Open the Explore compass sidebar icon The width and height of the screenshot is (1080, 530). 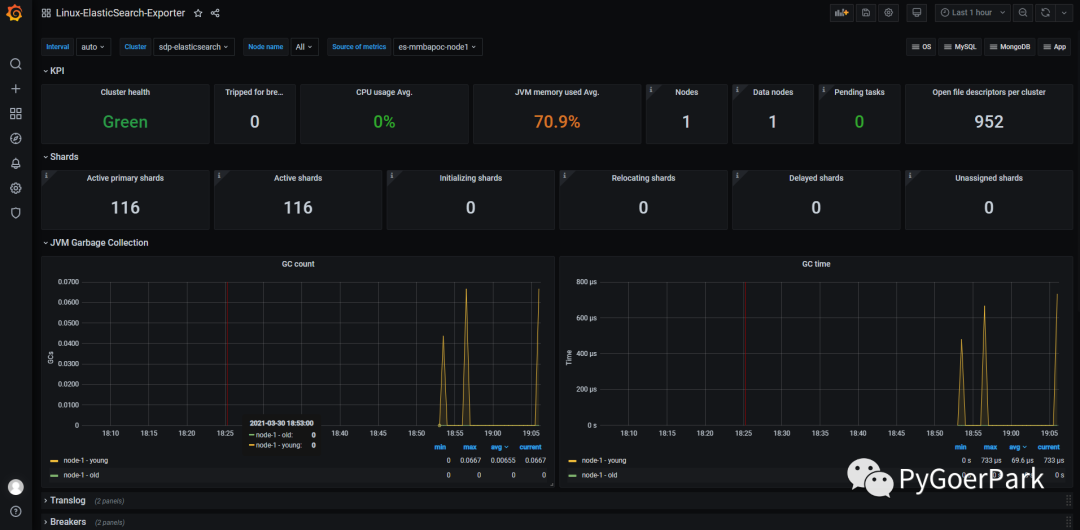click(15, 139)
